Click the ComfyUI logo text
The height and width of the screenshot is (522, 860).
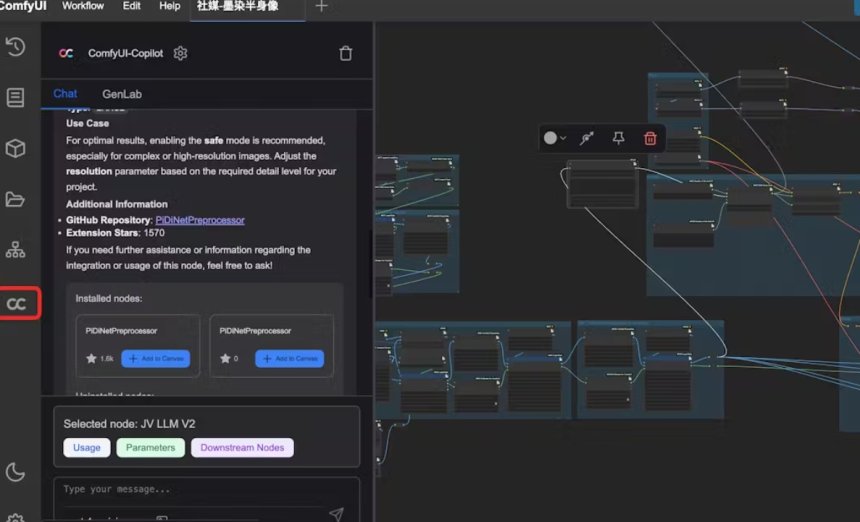click(23, 6)
